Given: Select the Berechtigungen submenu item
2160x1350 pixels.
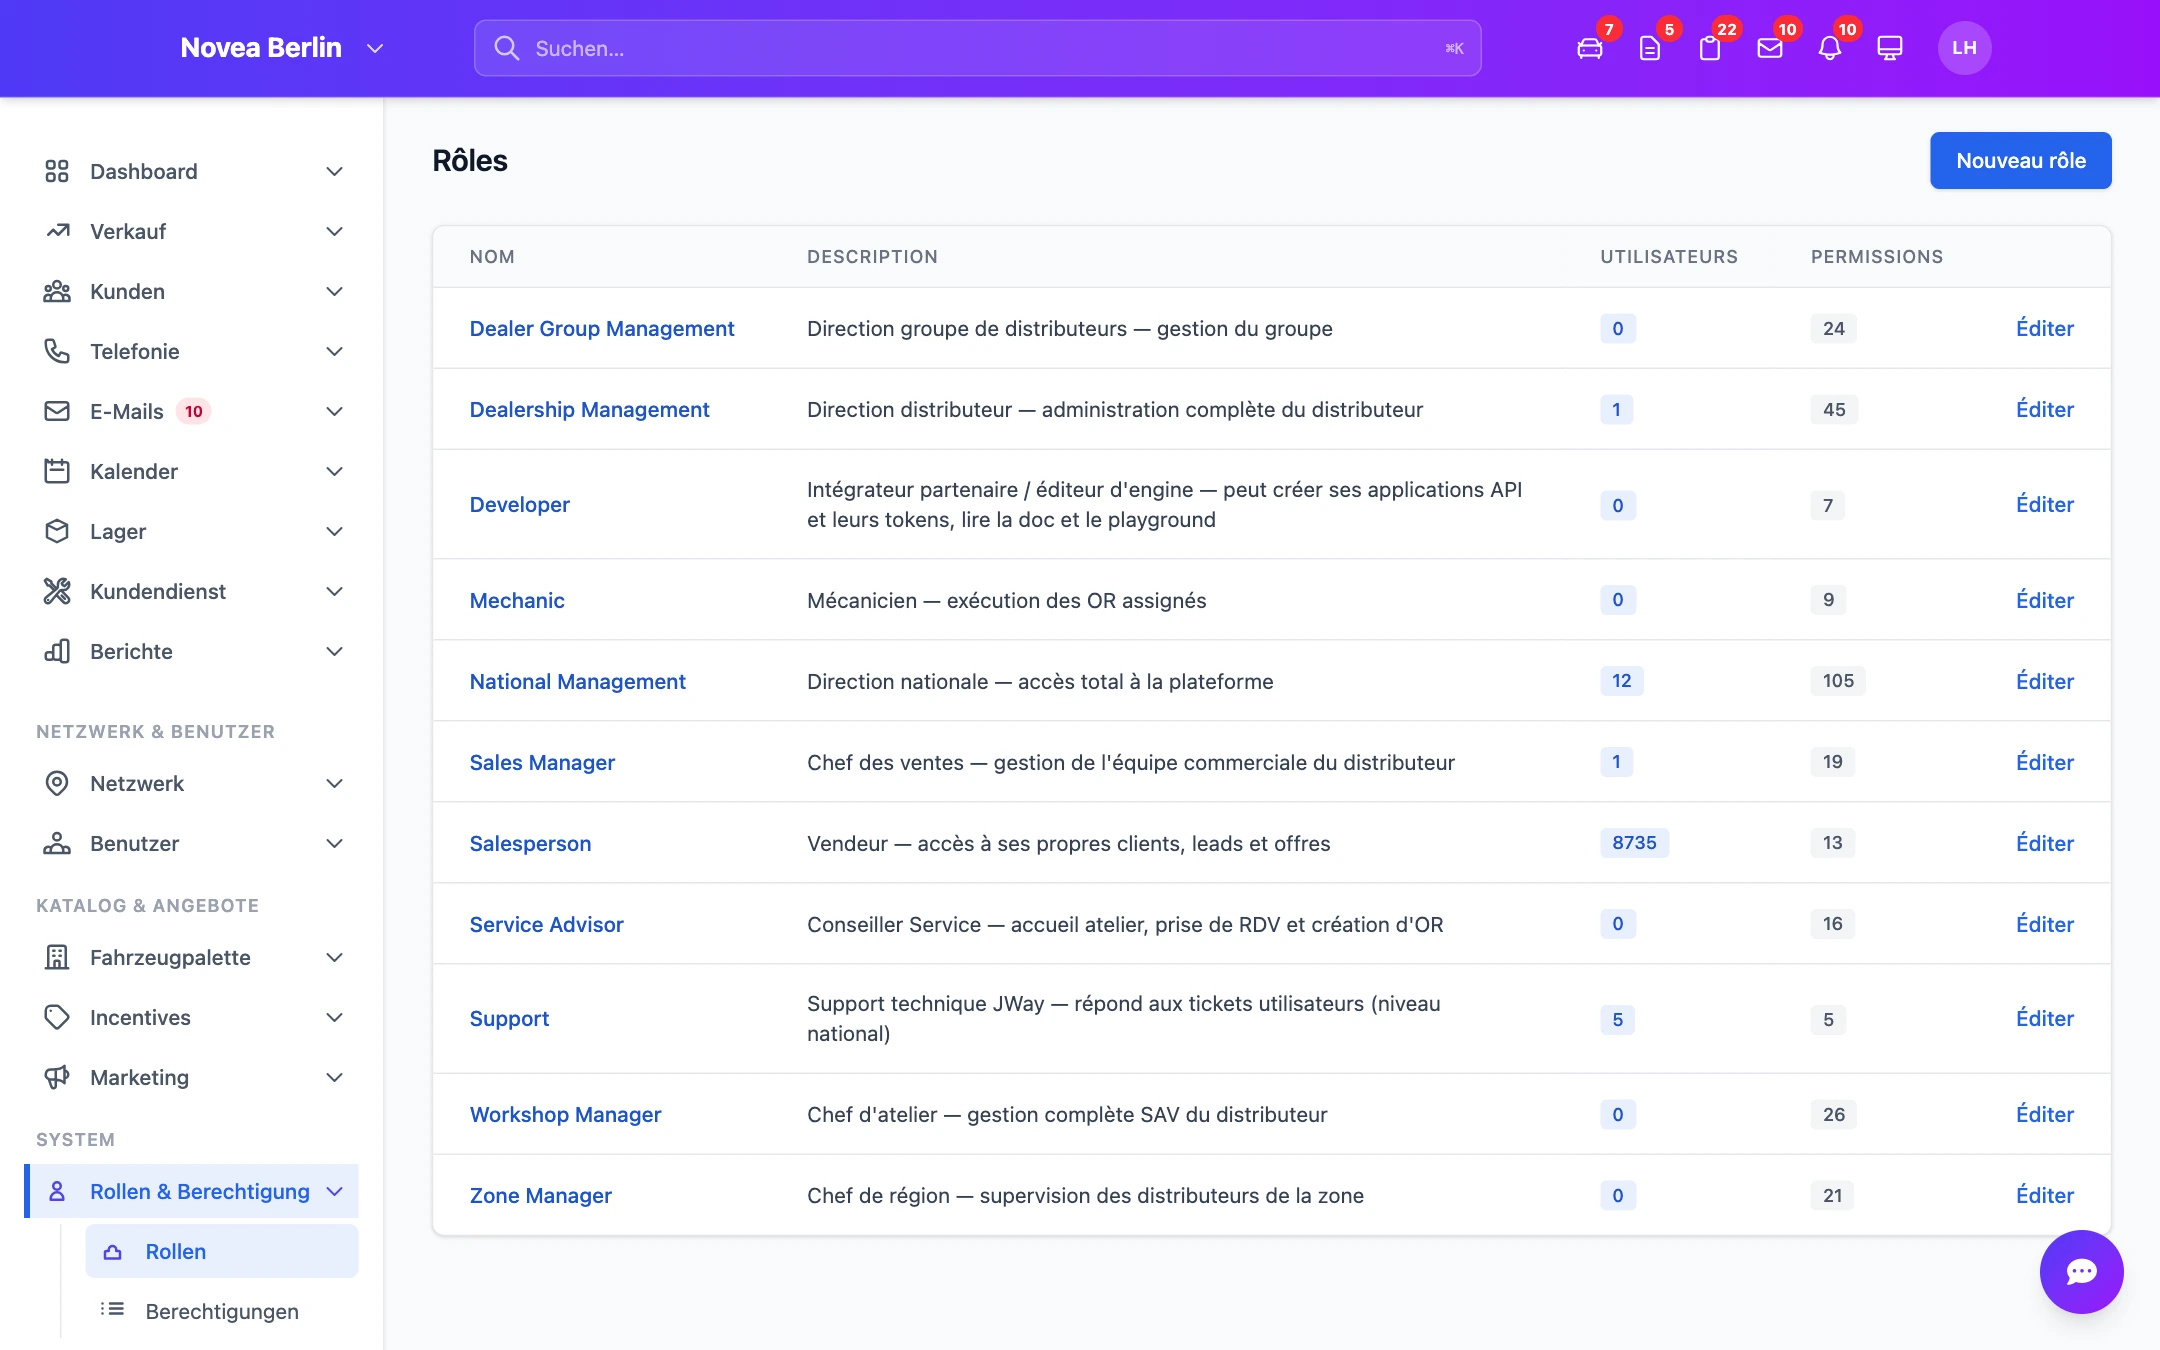Looking at the screenshot, I should 222,1311.
